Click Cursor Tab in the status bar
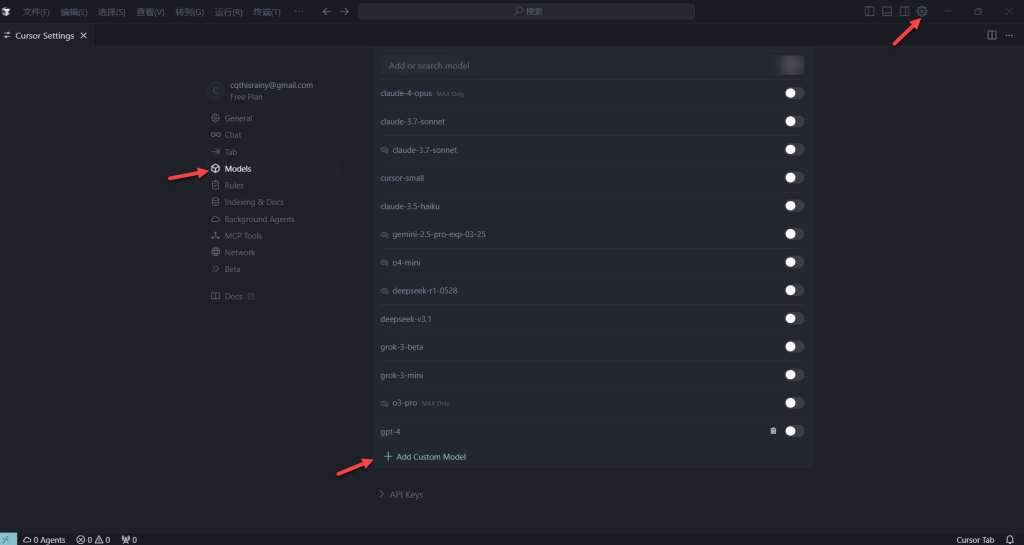 click(975, 540)
